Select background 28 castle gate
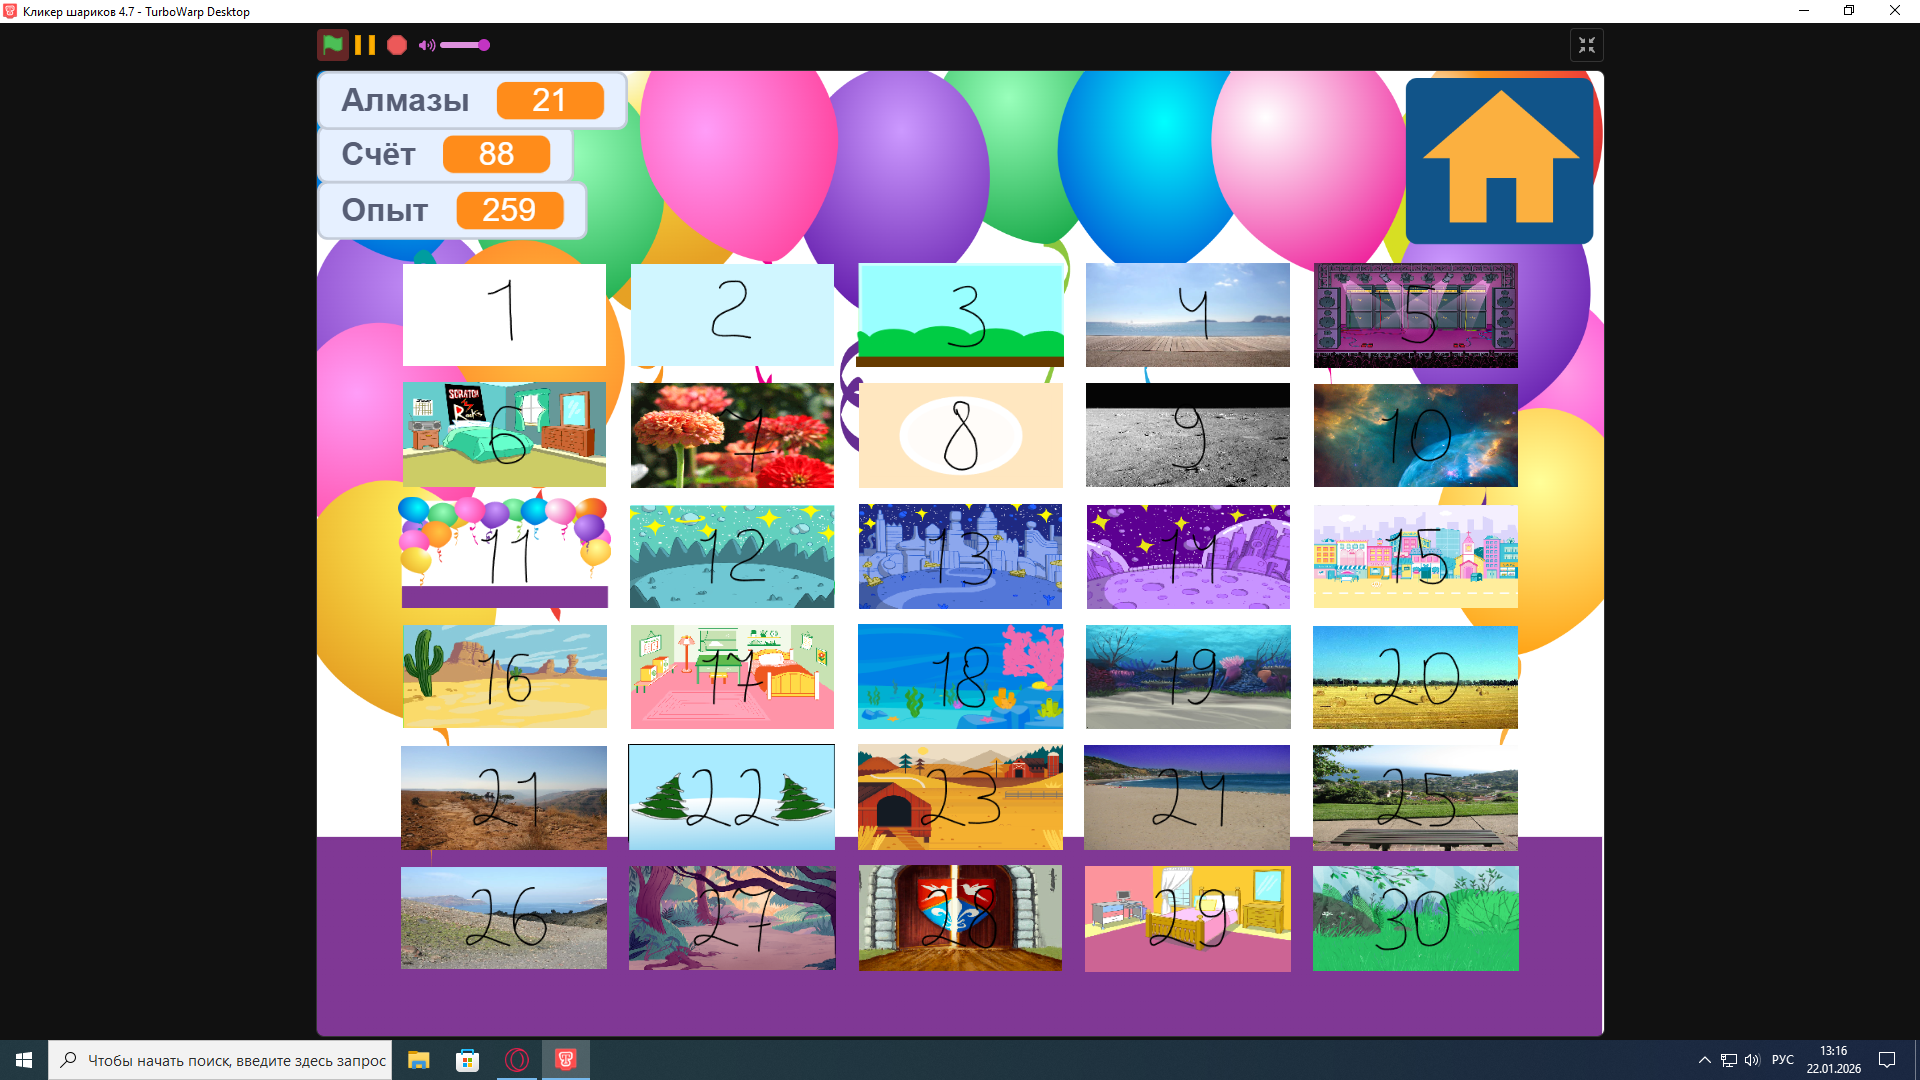 (x=960, y=918)
